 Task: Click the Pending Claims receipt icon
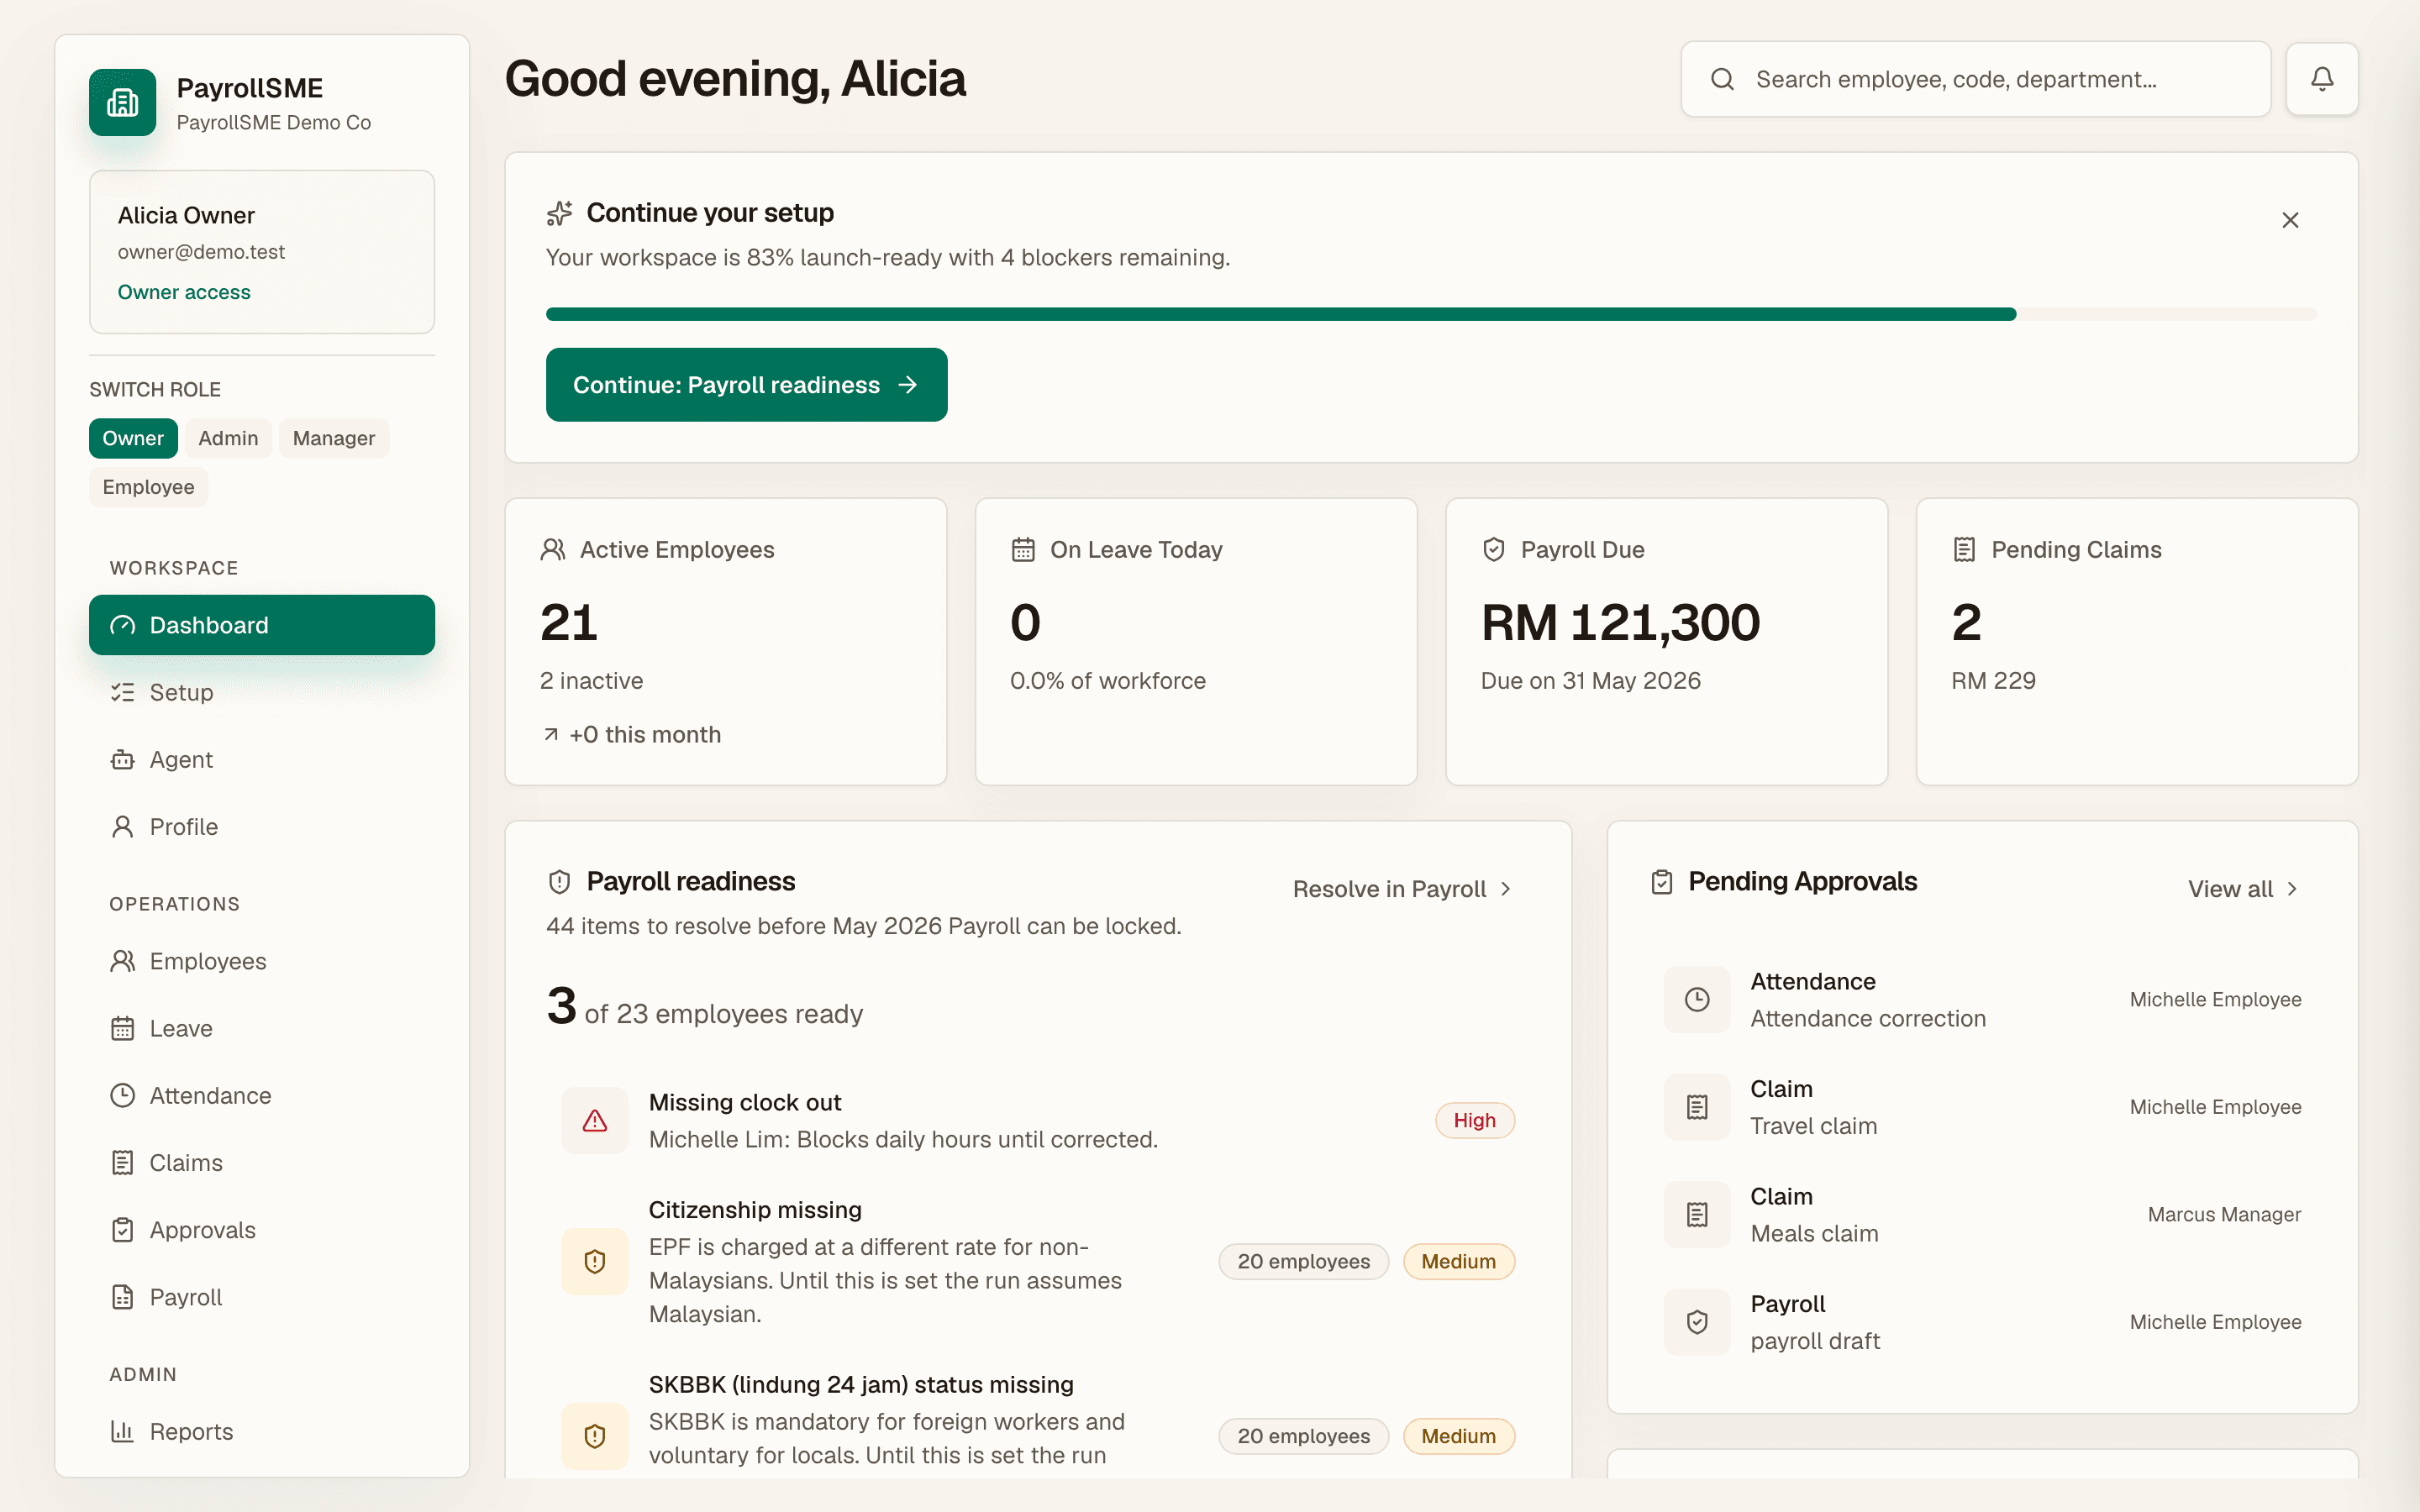1964,549
